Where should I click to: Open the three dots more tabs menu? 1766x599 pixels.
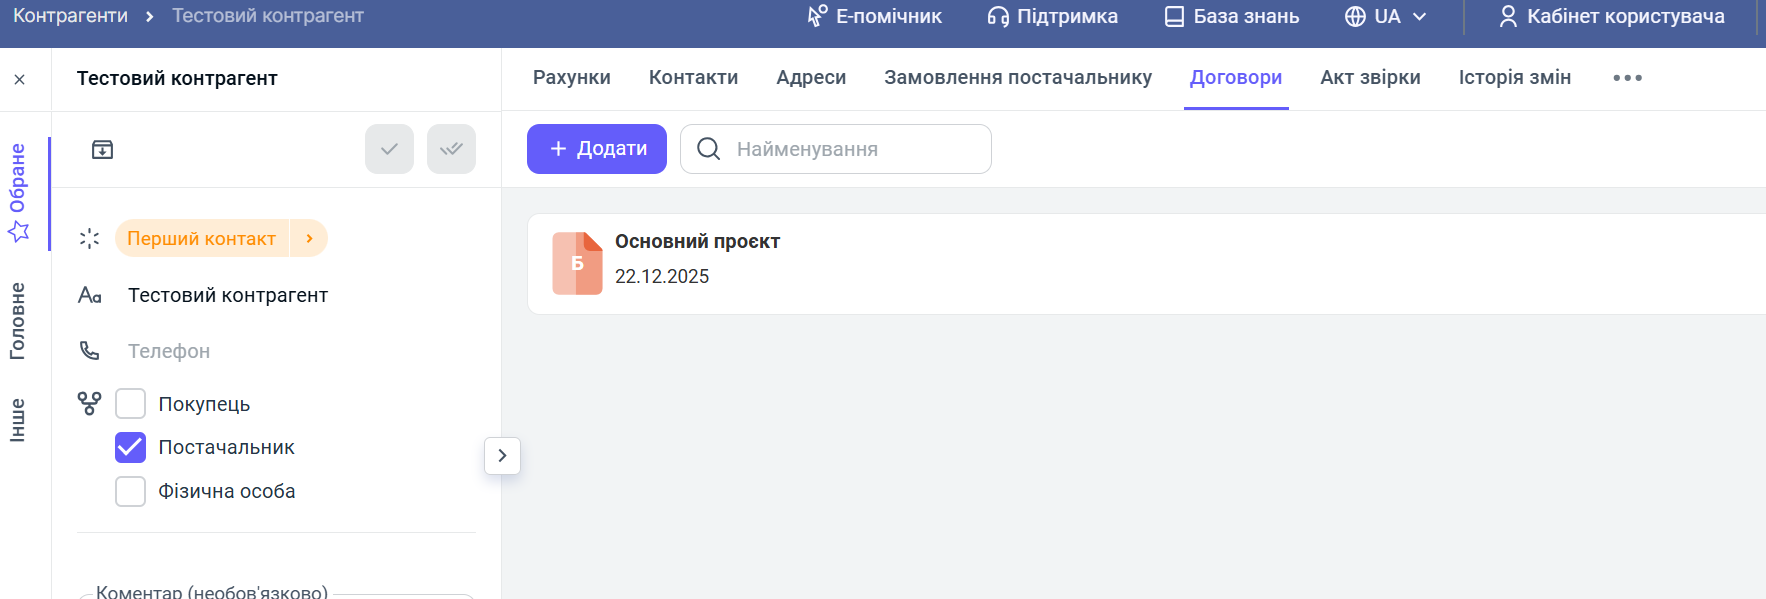pos(1627,78)
